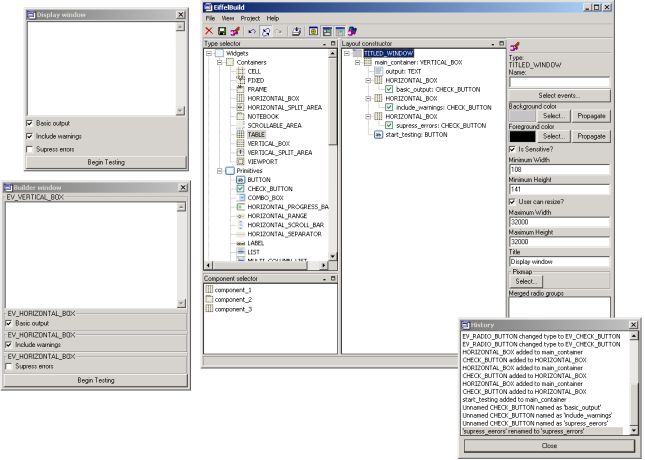This screenshot has width=645, height=460.
Task: Select the last History row 'supress_eerors' renamed
Action: click(x=542, y=432)
